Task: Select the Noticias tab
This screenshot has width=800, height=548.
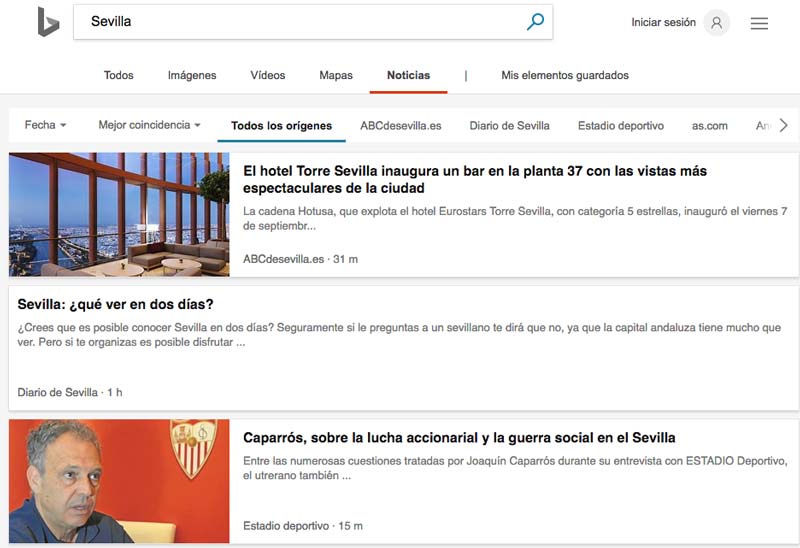Action: point(408,75)
